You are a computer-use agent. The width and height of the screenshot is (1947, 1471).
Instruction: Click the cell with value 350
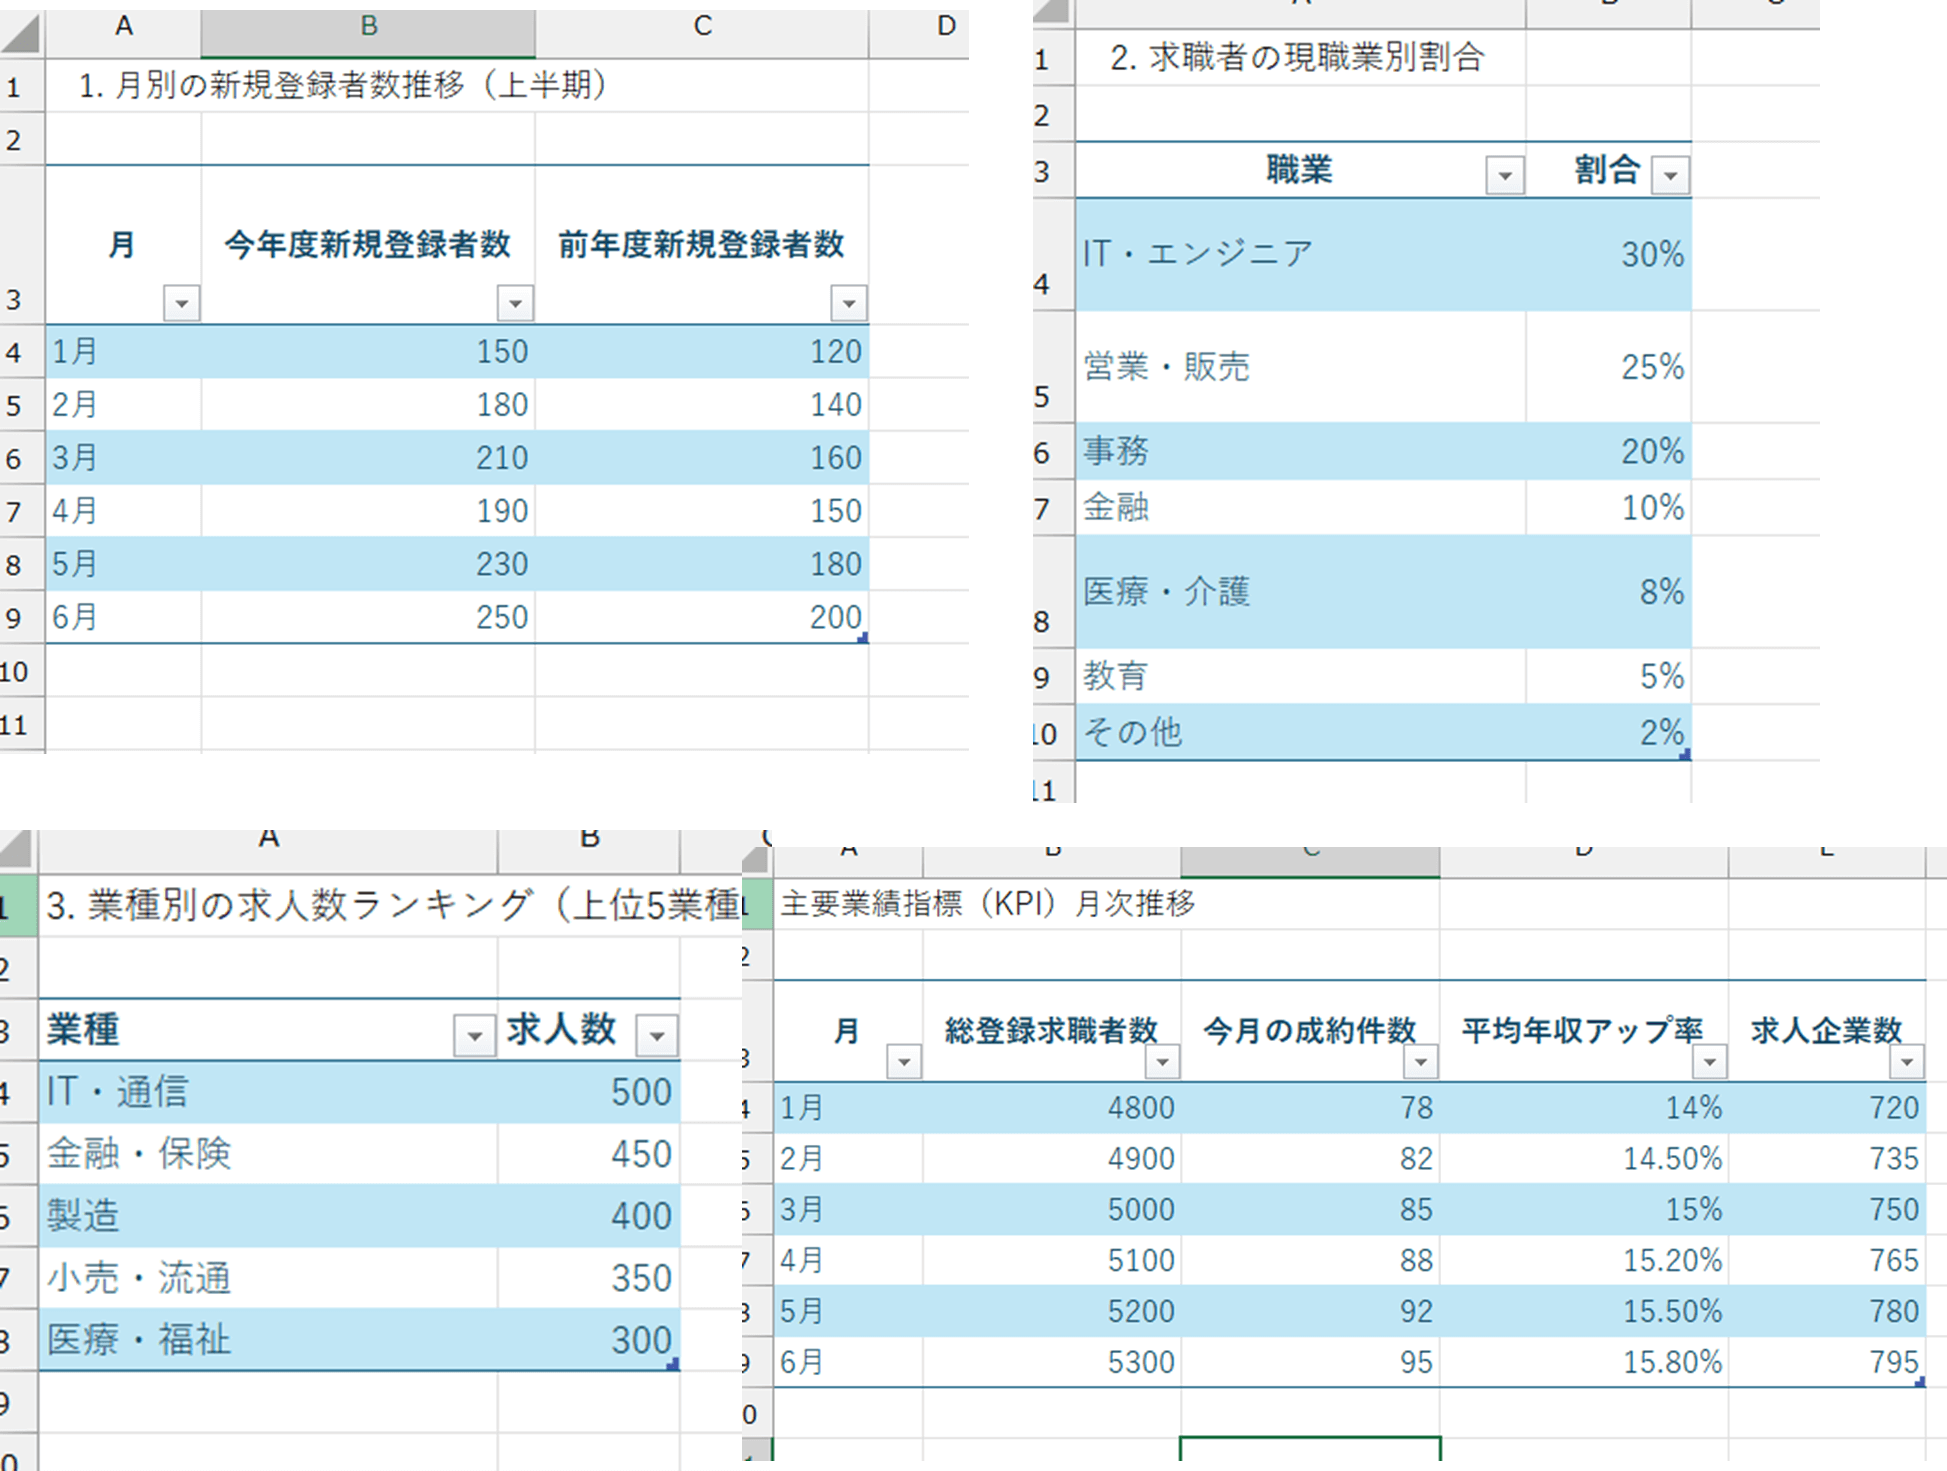click(589, 1277)
